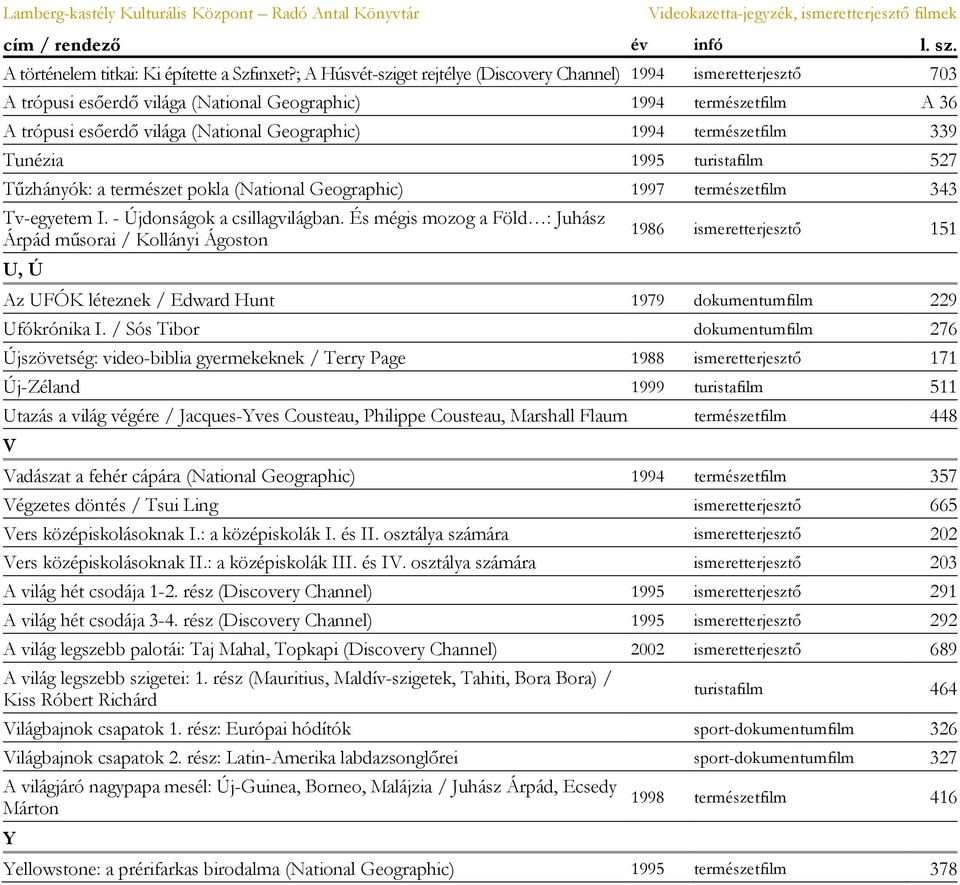
Task: Select the title 'Új-Zéland'
Action: [42, 387]
